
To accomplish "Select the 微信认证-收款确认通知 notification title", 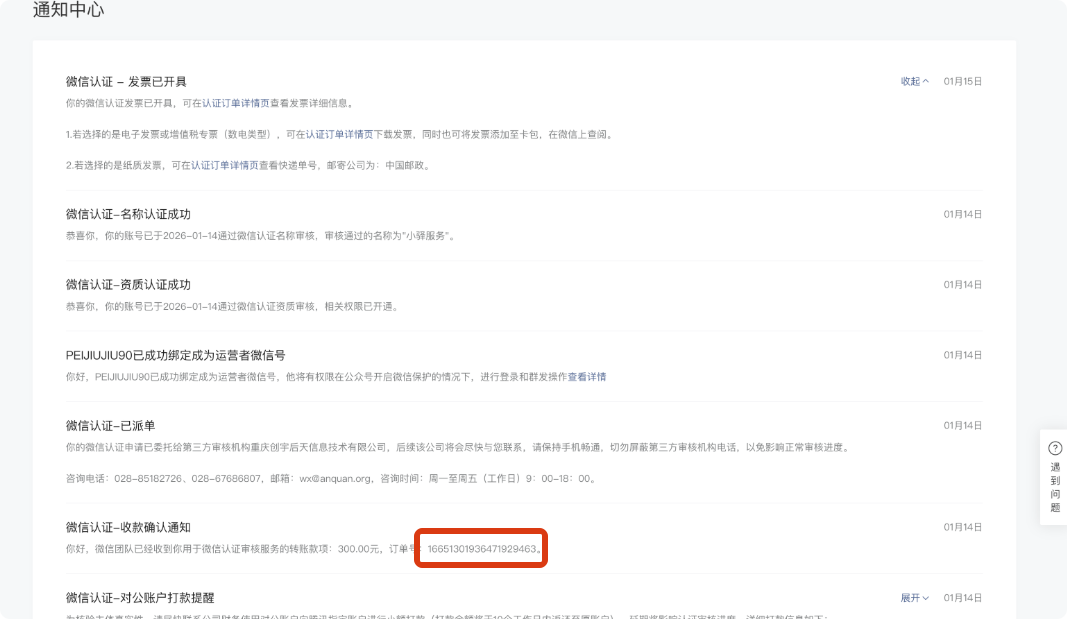I will point(128,527).
